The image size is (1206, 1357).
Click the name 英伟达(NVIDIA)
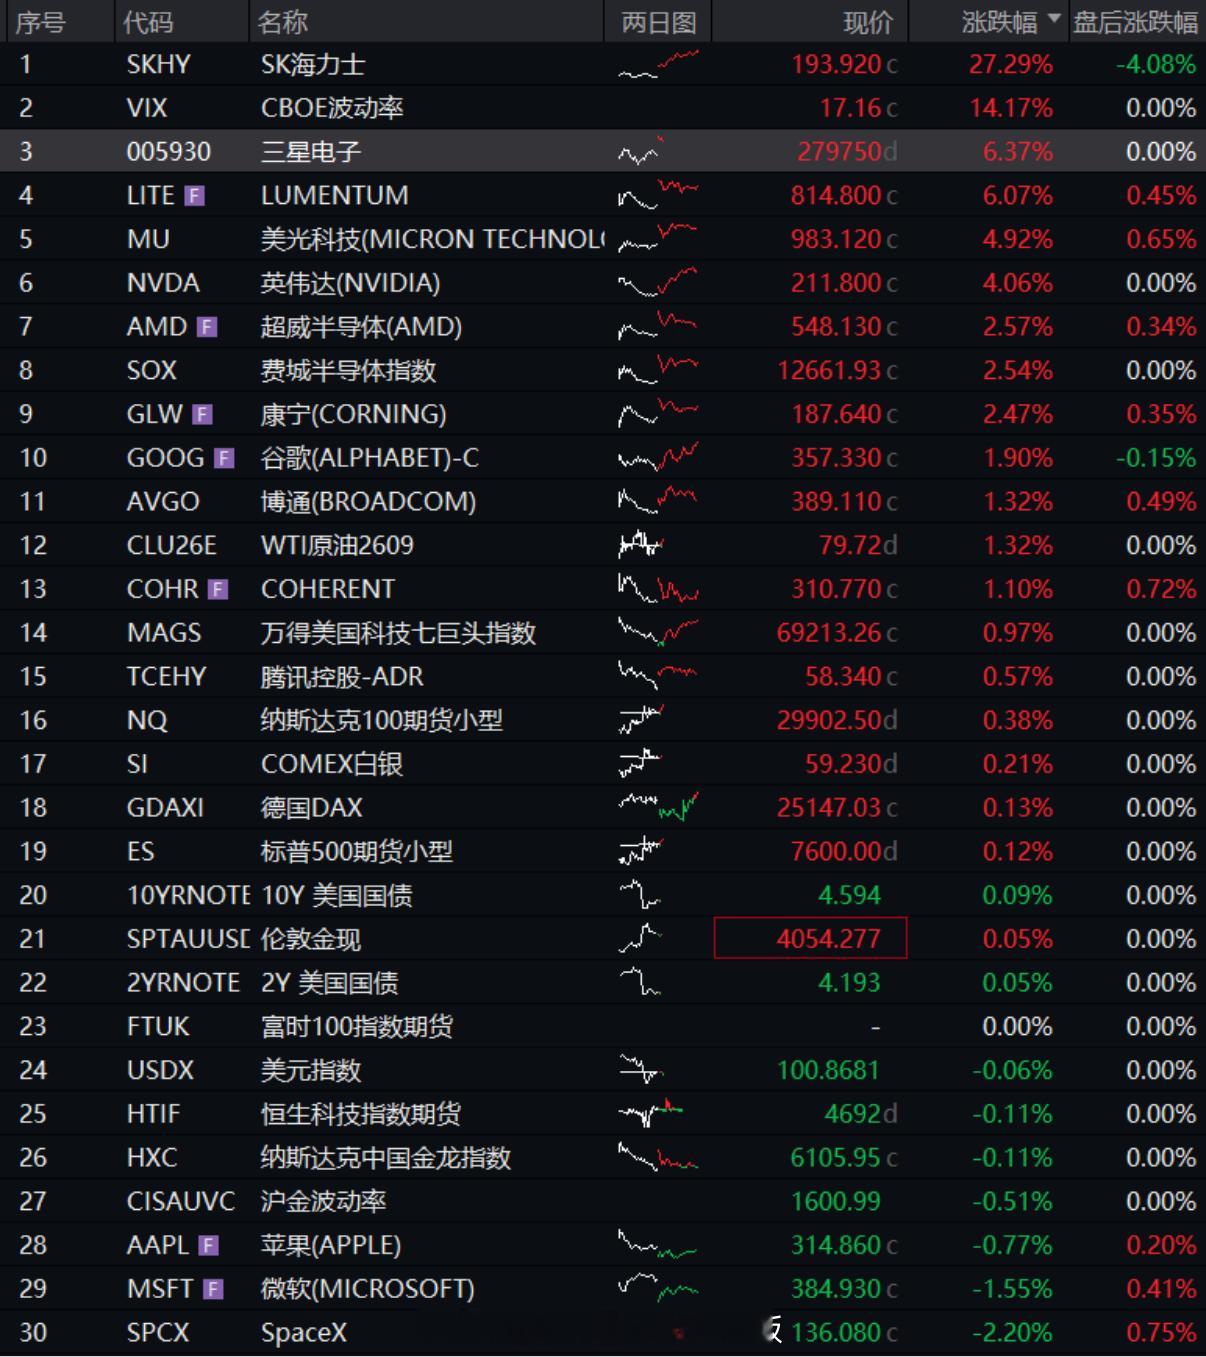coord(350,283)
